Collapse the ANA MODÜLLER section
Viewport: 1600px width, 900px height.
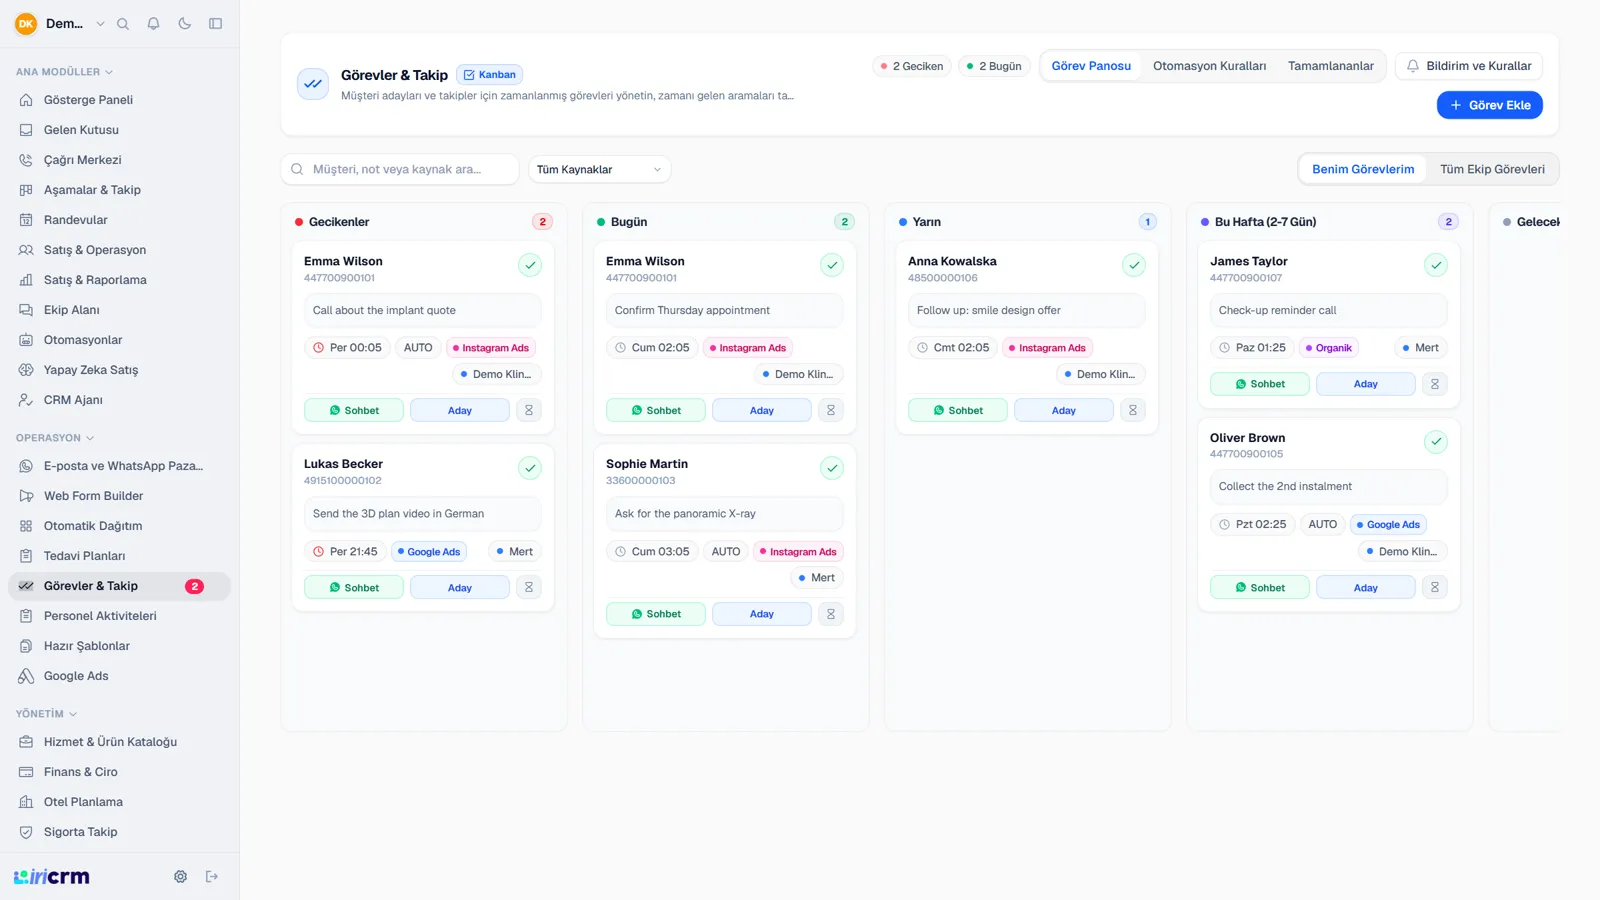point(65,72)
